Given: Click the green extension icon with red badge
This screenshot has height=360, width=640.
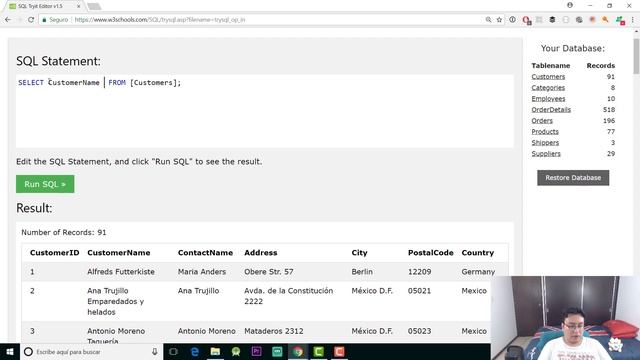Looking at the screenshot, I should (620, 20).
